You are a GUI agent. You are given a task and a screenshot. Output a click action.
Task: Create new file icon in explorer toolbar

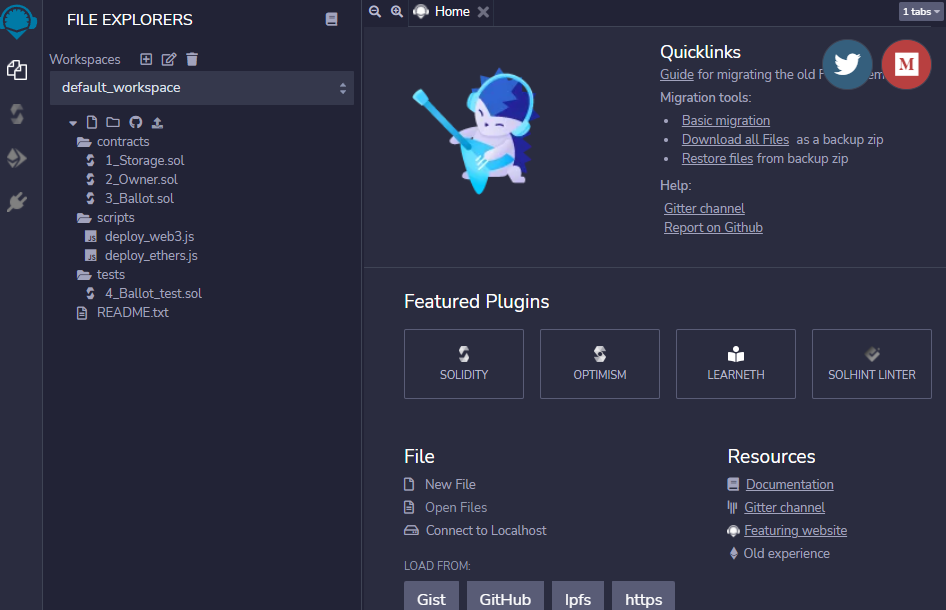click(x=92, y=122)
